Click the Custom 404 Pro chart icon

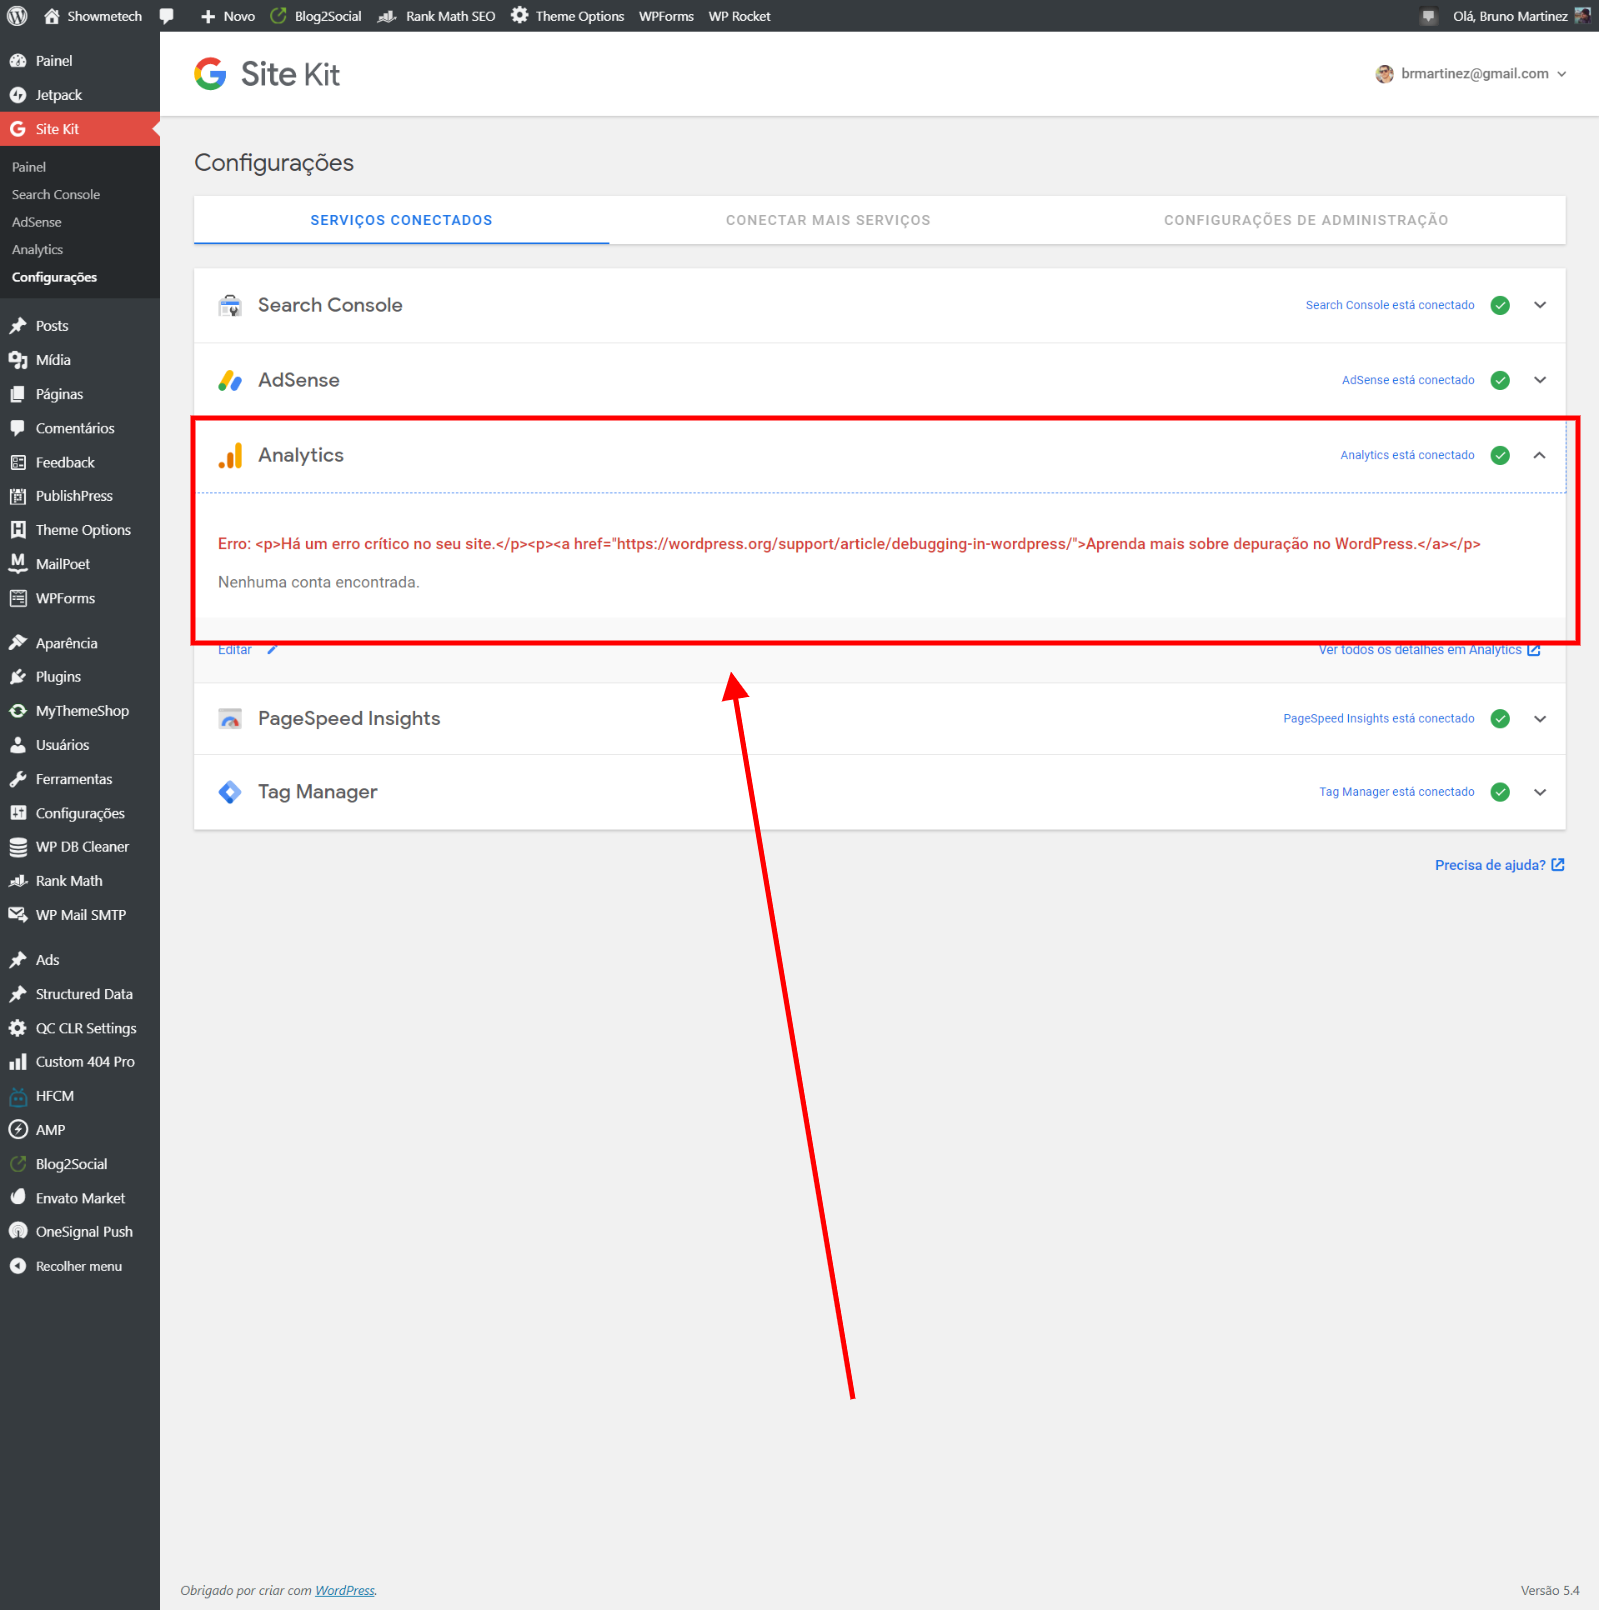pyautogui.click(x=18, y=1062)
